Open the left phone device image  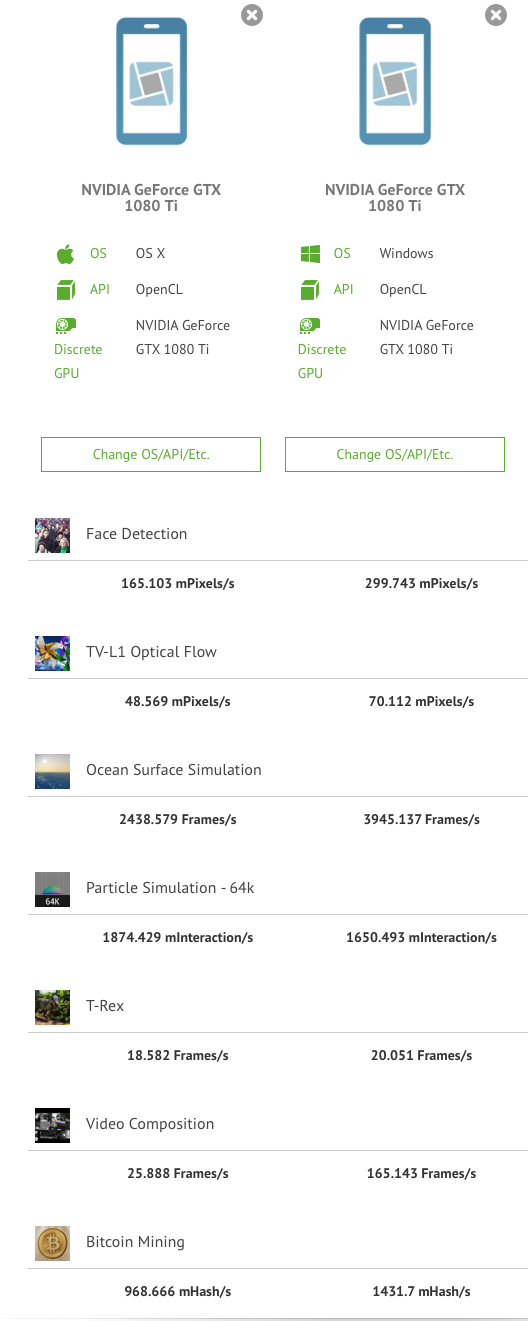(x=151, y=81)
